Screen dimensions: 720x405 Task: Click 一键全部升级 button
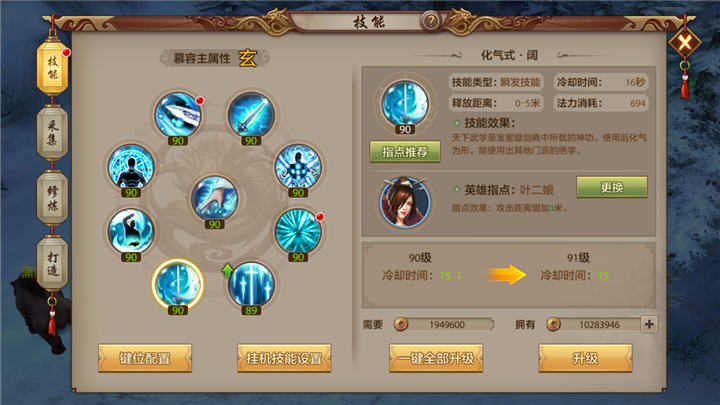pos(436,358)
